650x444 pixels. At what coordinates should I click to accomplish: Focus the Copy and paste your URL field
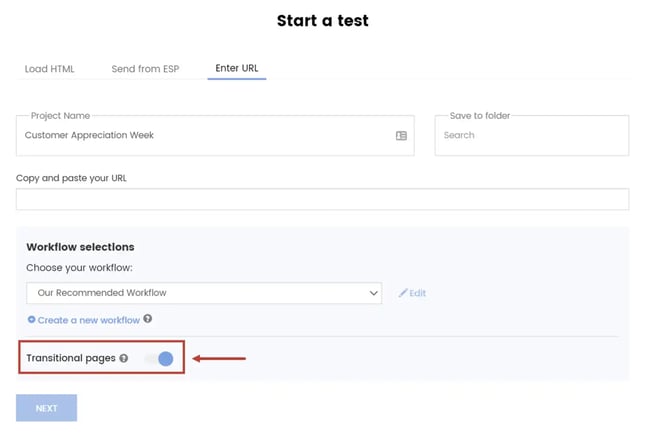[322, 198]
